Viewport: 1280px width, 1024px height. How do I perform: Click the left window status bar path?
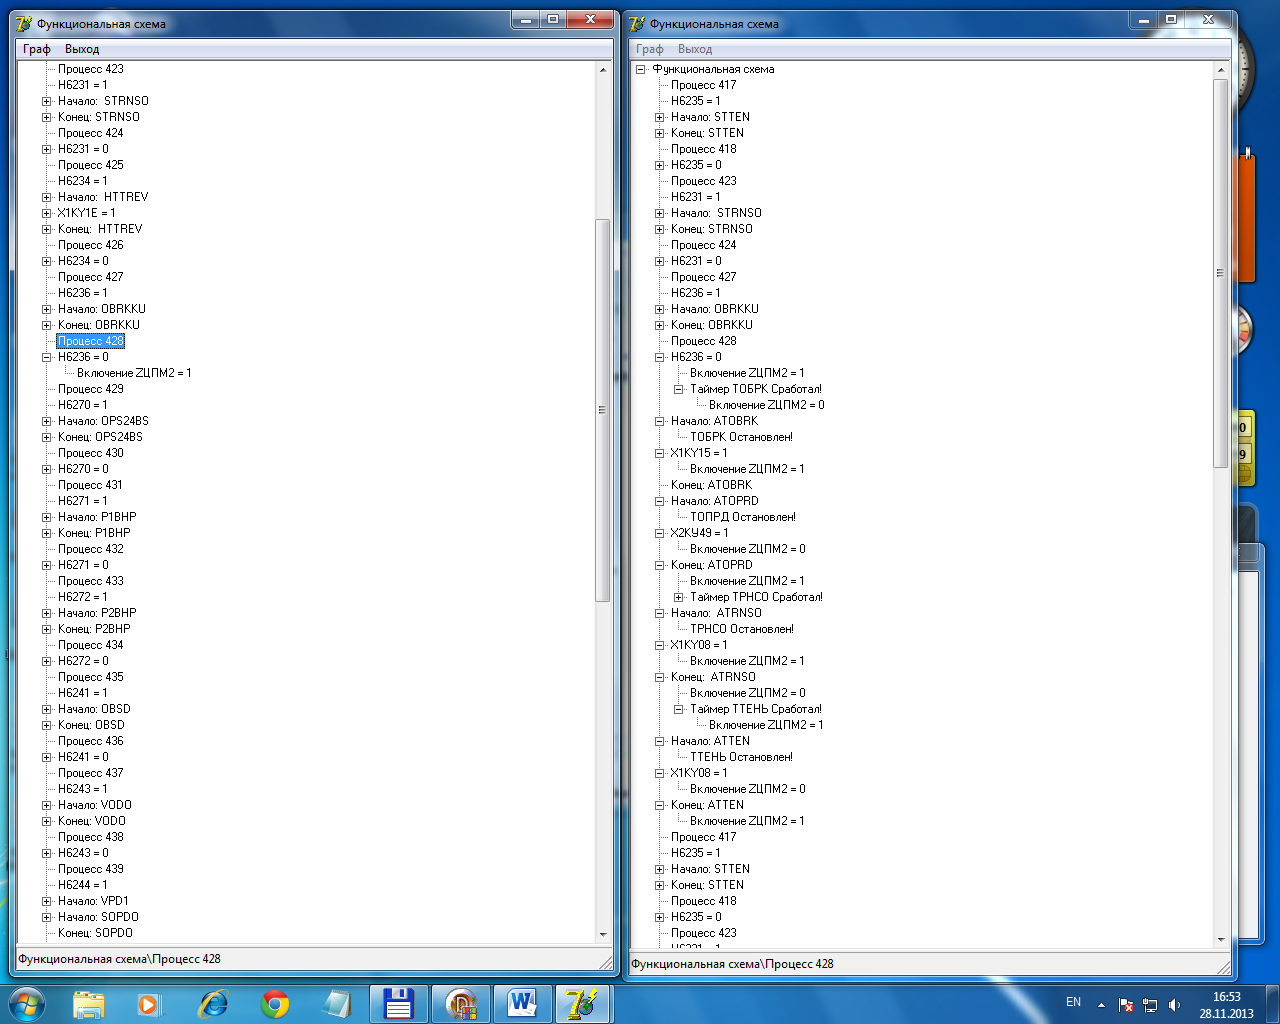tap(120, 959)
